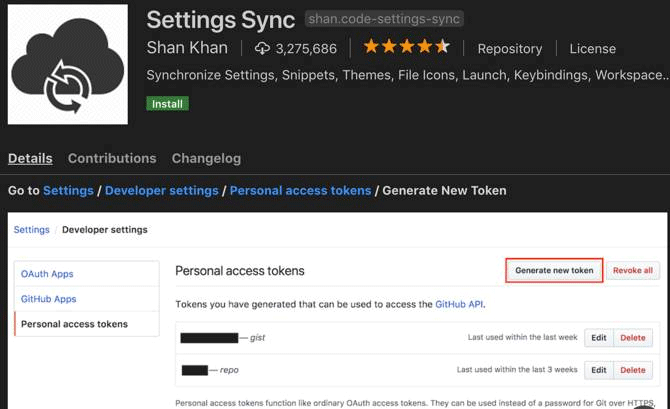Click the publisher name Shan Khan

point(187,48)
